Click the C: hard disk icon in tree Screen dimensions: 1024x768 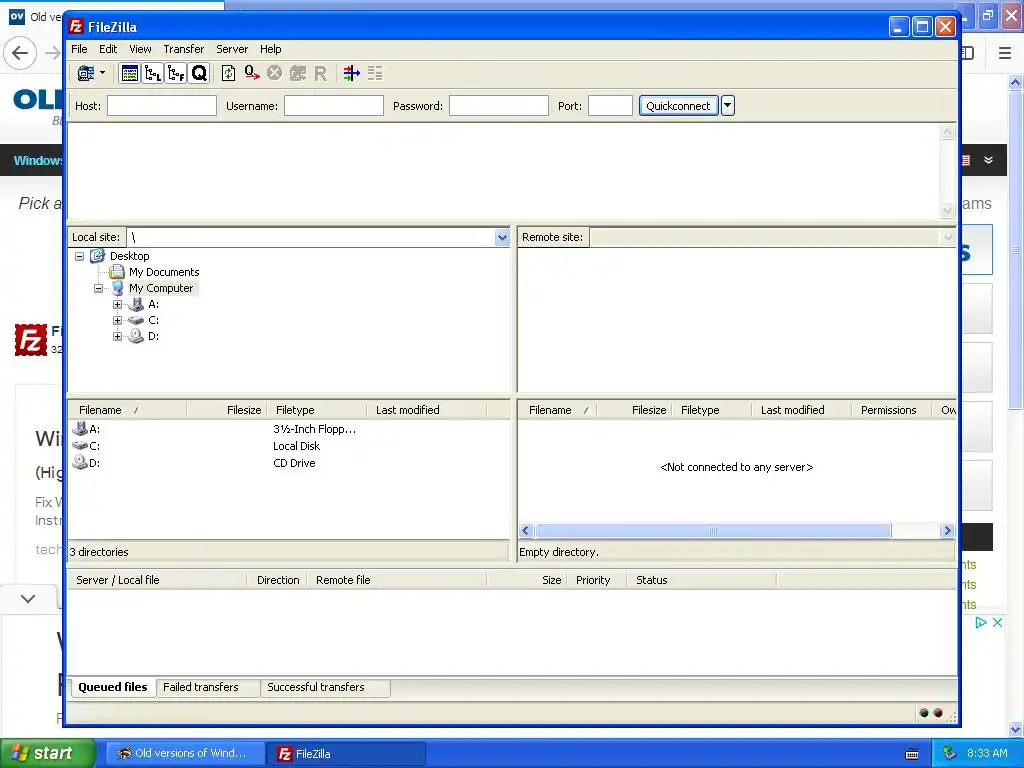(136, 320)
